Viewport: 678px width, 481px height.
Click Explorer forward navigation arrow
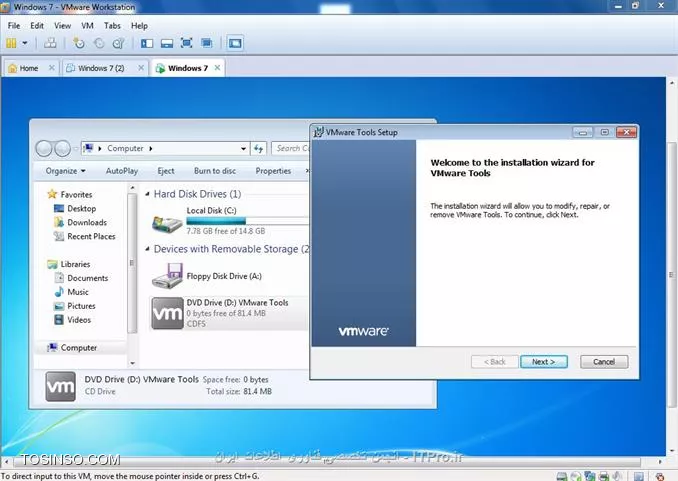[x=63, y=148]
